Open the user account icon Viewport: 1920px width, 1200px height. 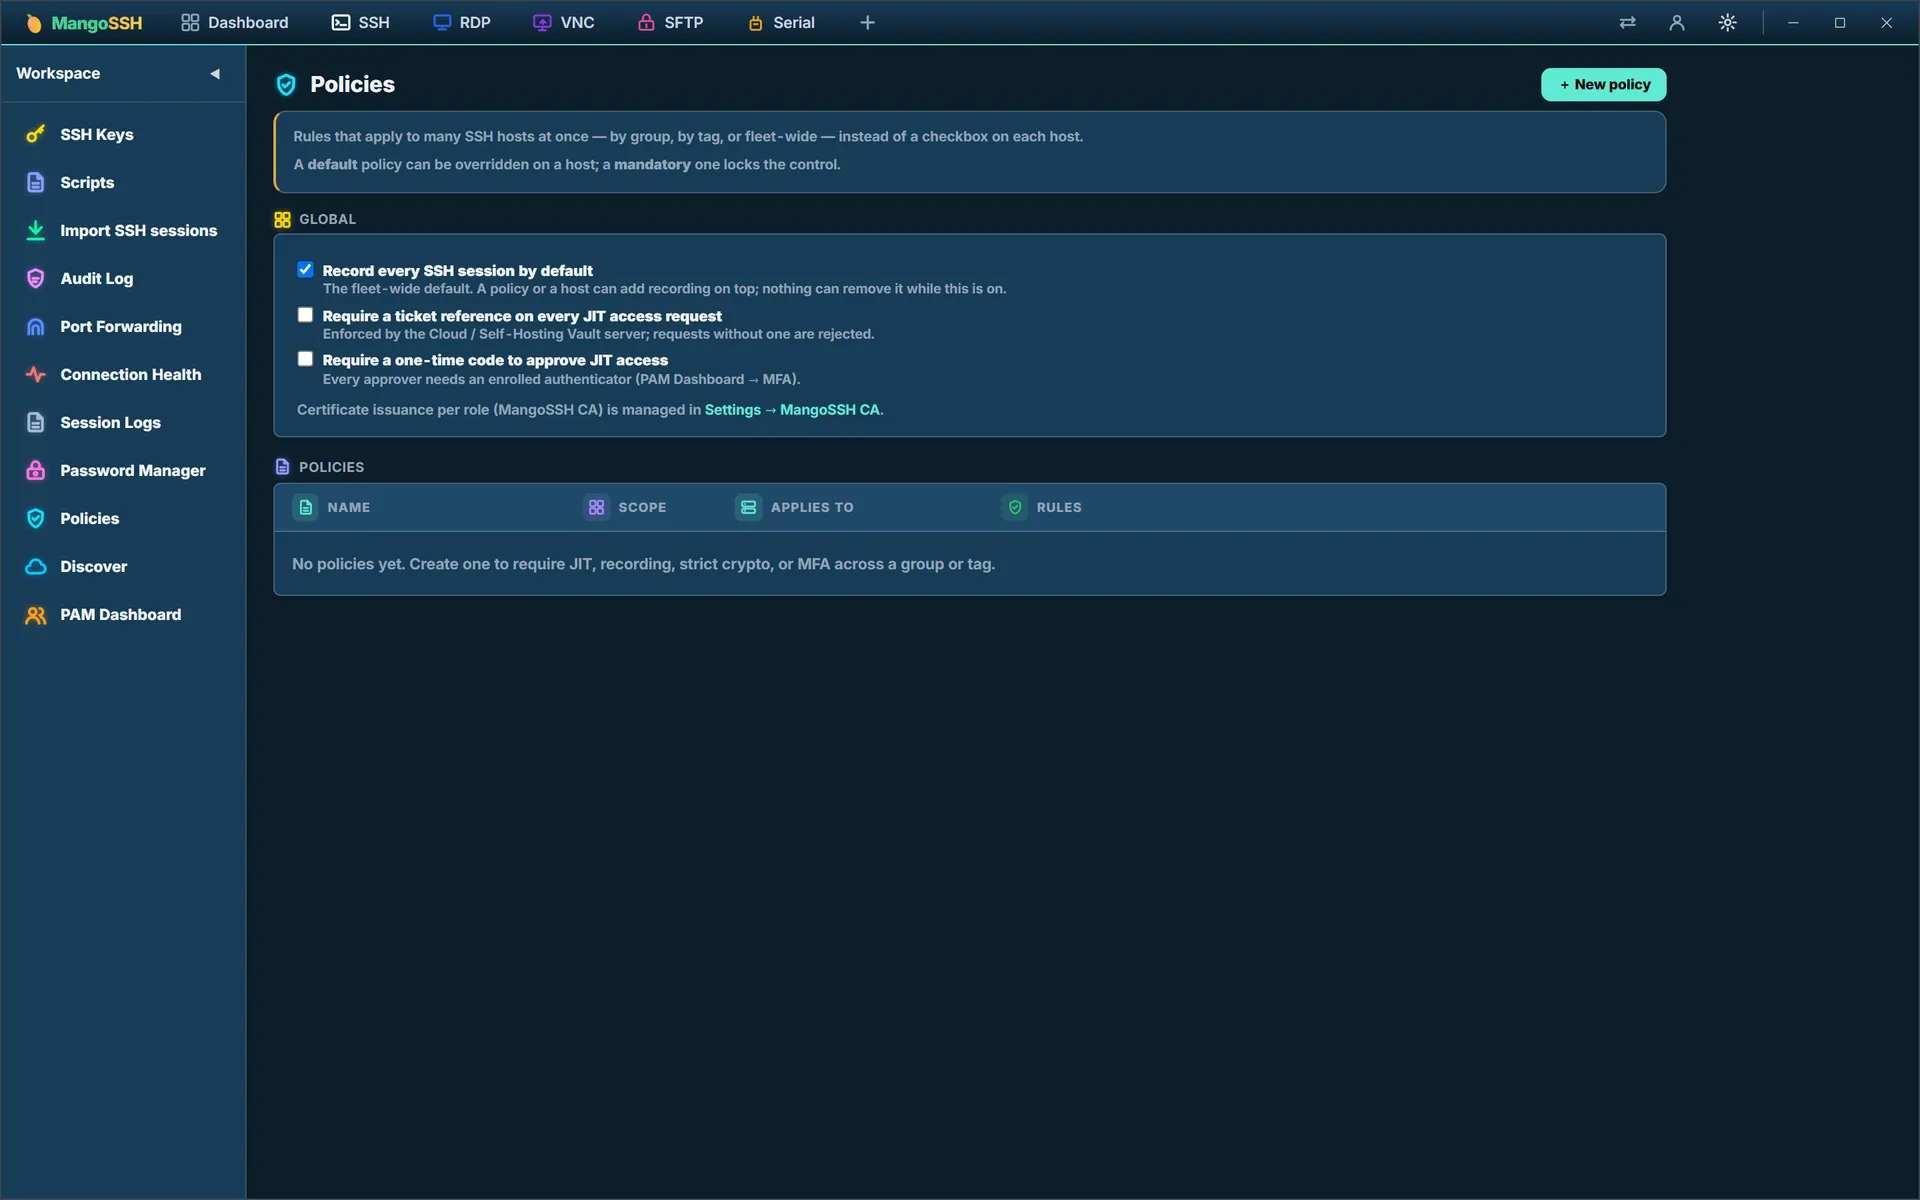click(x=1677, y=22)
